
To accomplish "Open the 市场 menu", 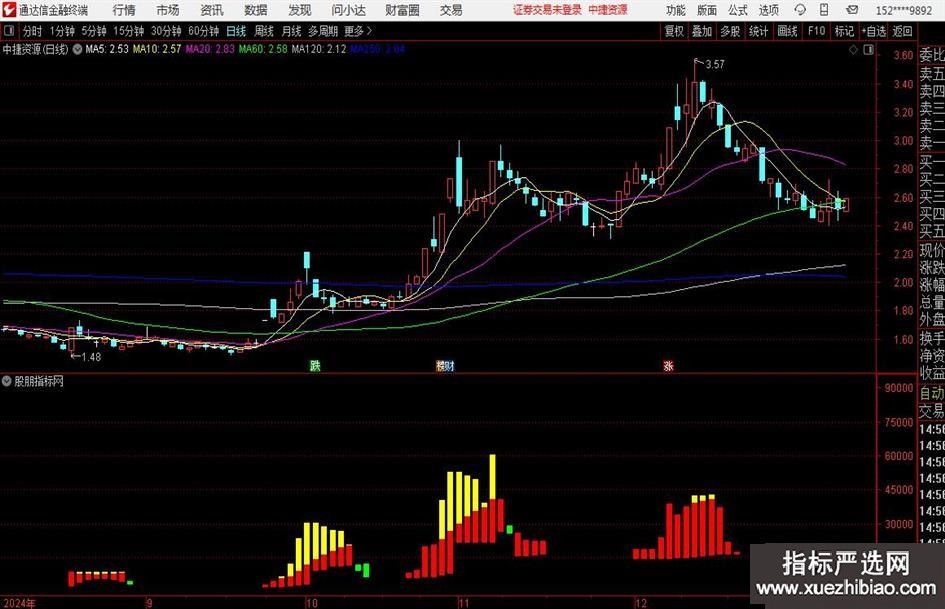I will [x=168, y=10].
